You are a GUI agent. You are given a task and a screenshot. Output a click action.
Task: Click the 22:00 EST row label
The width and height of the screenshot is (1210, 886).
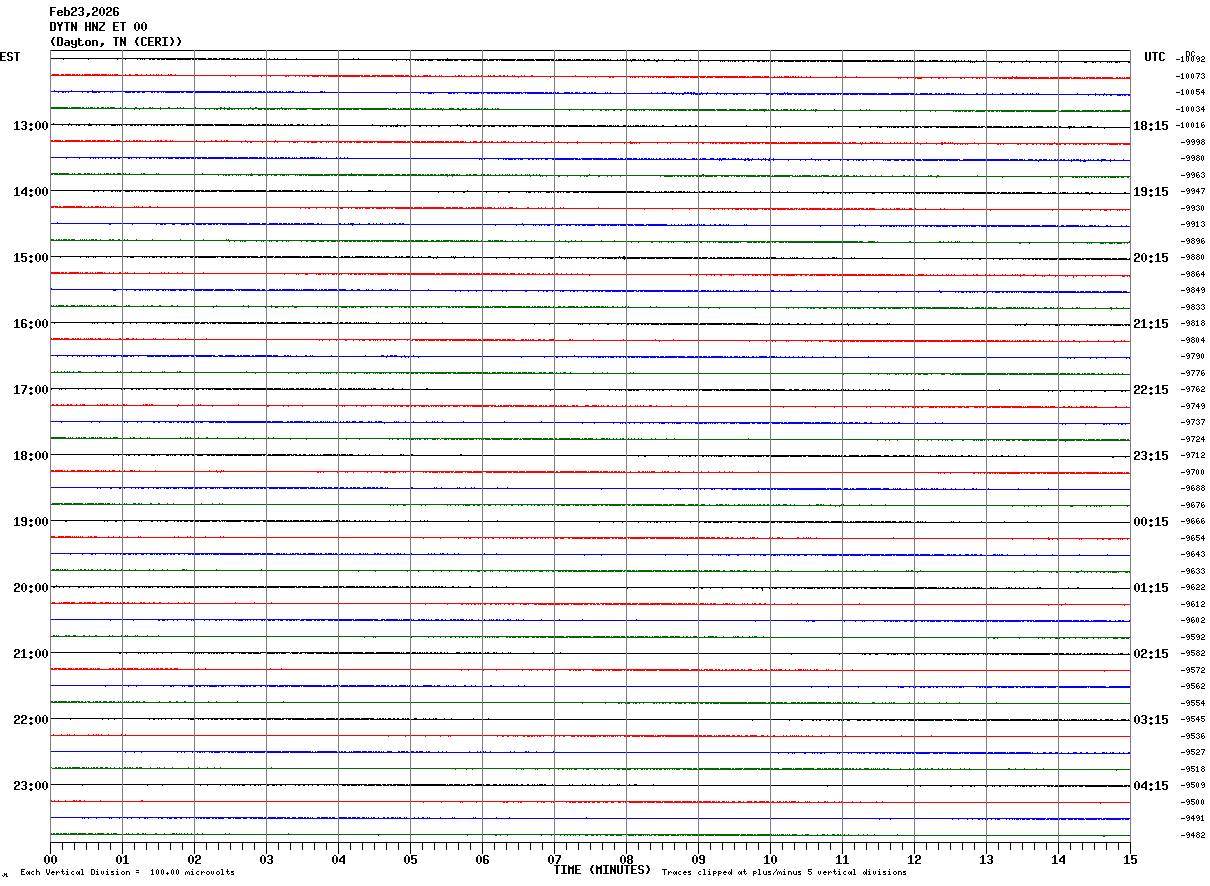click(x=31, y=720)
